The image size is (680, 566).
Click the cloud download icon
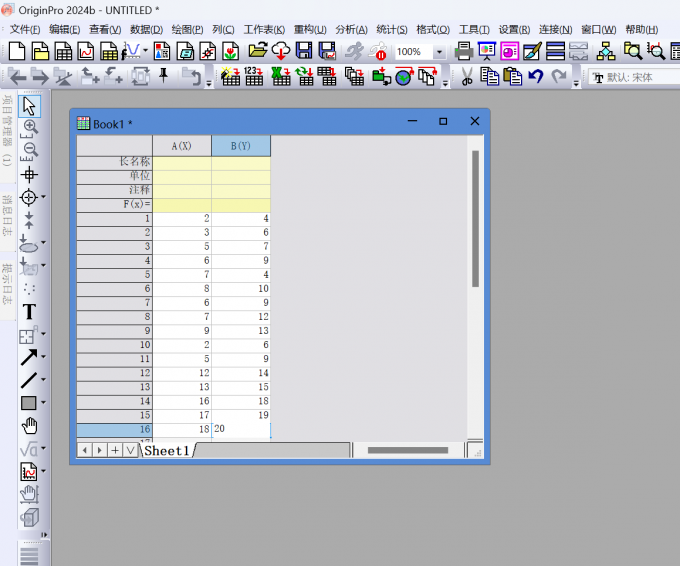point(281,51)
